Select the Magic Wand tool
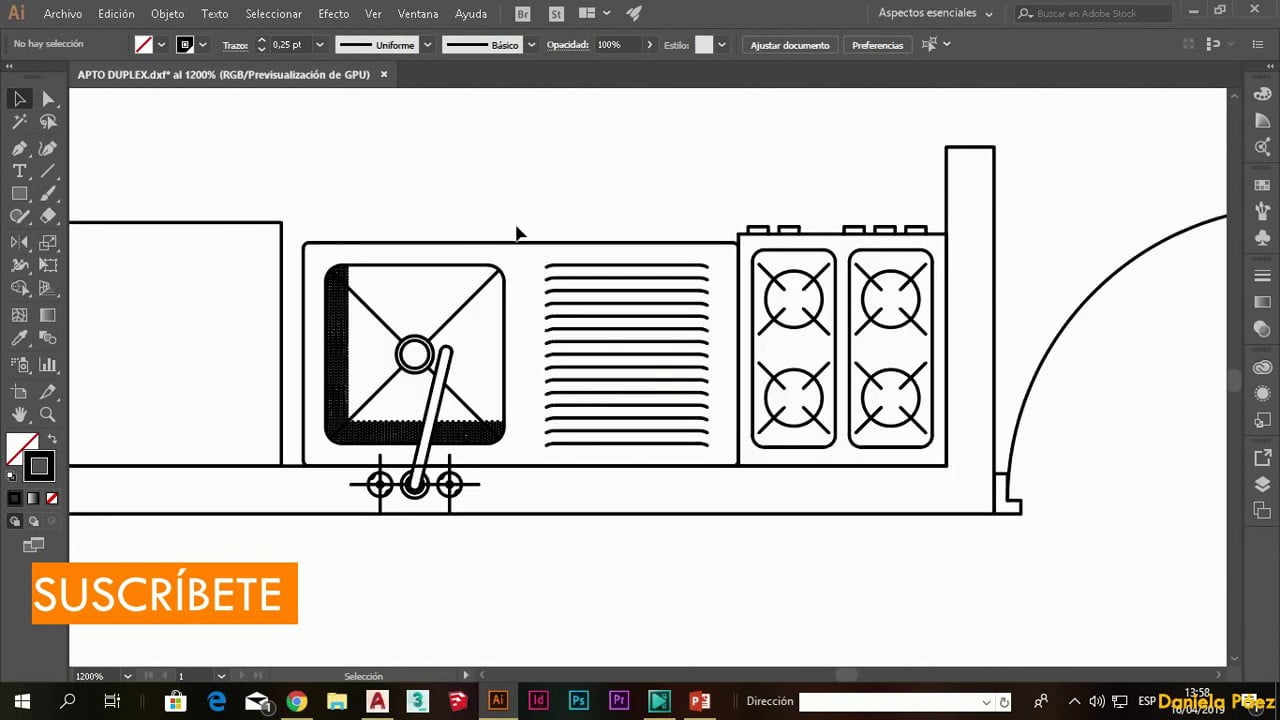This screenshot has height=720, width=1280. point(19,122)
